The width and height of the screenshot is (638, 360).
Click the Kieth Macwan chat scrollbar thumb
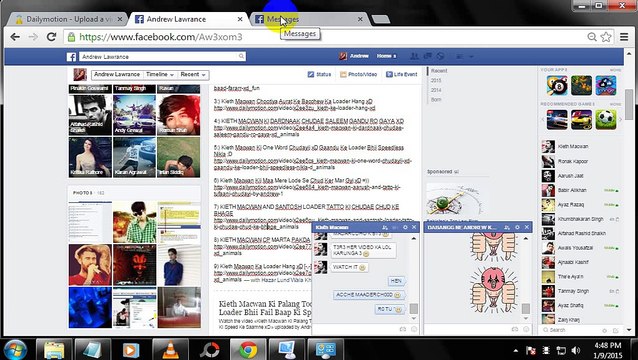click(414, 309)
